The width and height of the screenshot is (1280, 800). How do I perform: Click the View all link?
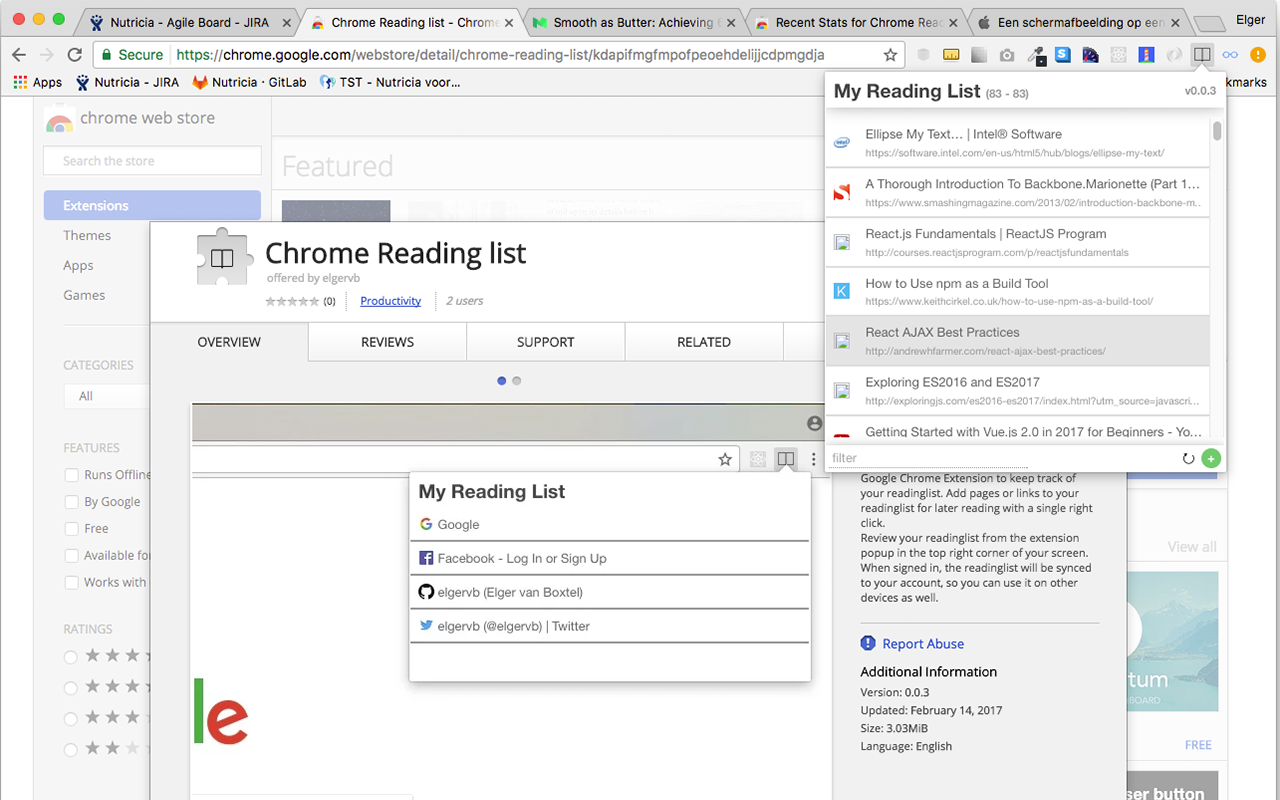point(1192,547)
